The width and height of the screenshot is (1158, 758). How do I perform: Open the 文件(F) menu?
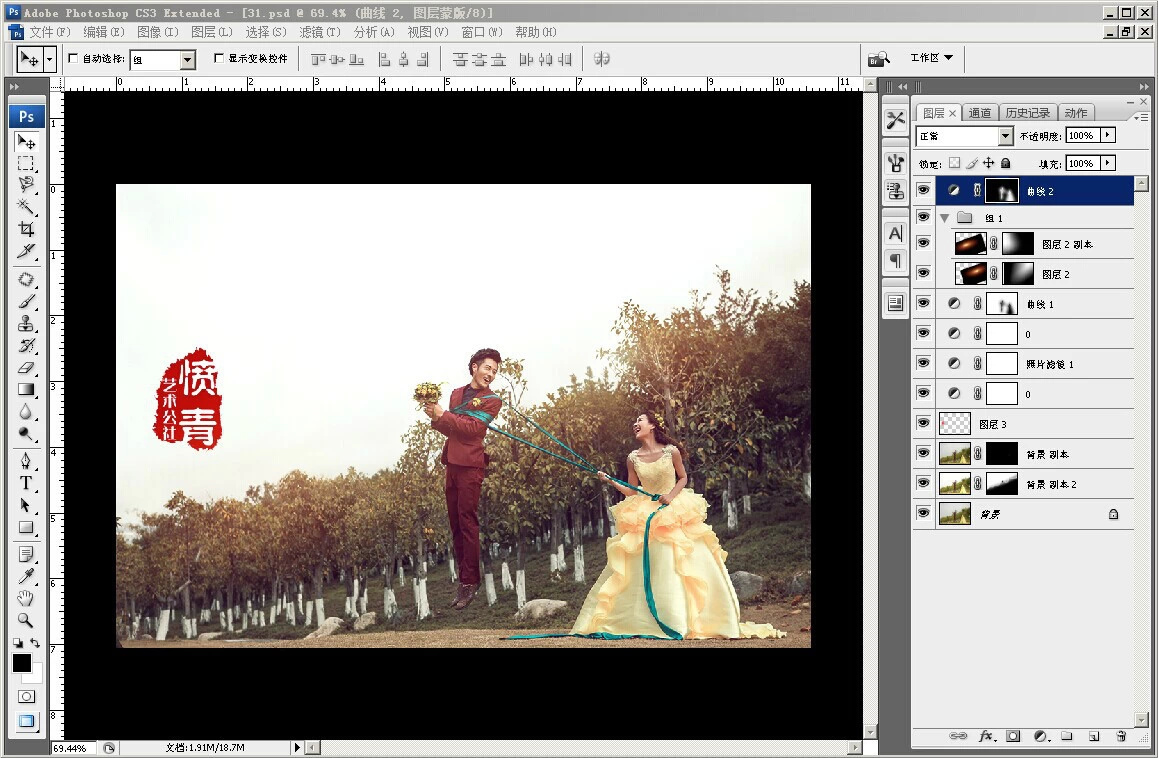pyautogui.click(x=49, y=32)
